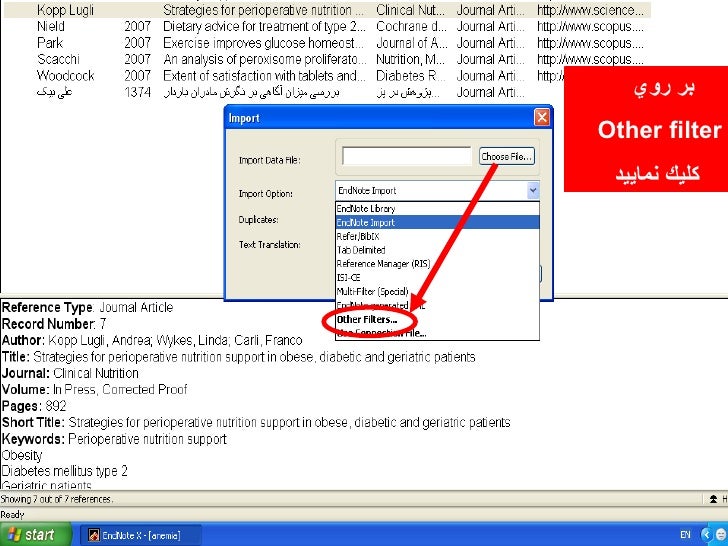Click the Keywords line in preview

tap(114, 439)
